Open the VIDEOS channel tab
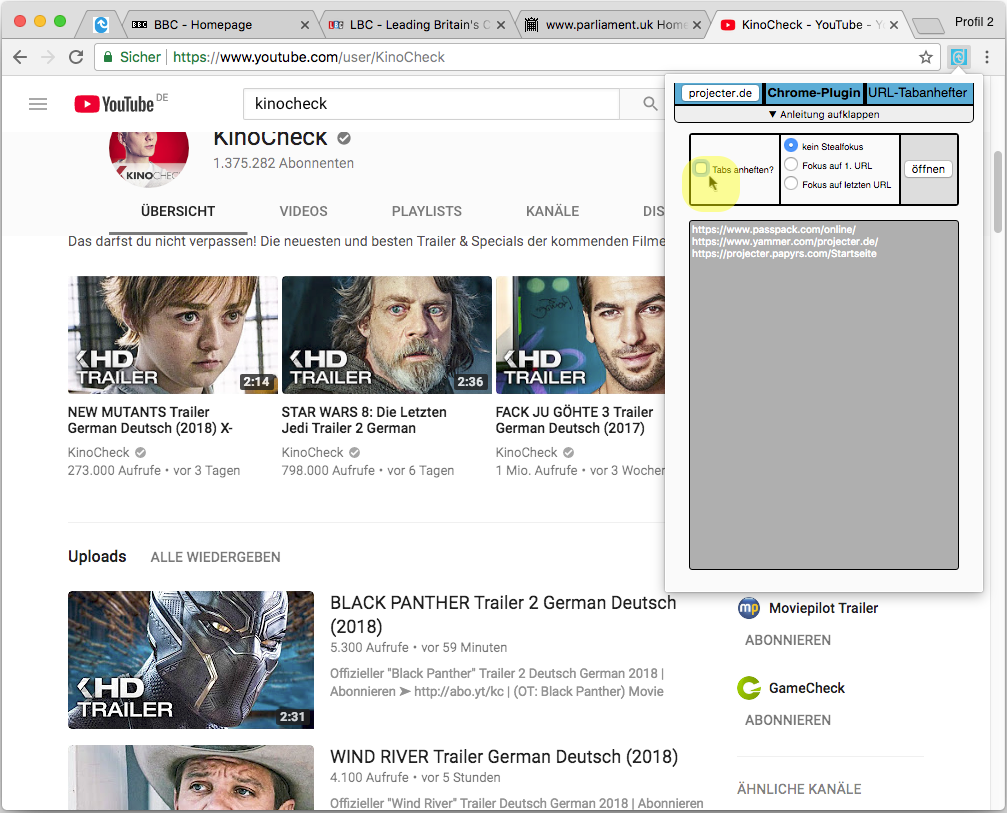1007x813 pixels. click(x=303, y=211)
